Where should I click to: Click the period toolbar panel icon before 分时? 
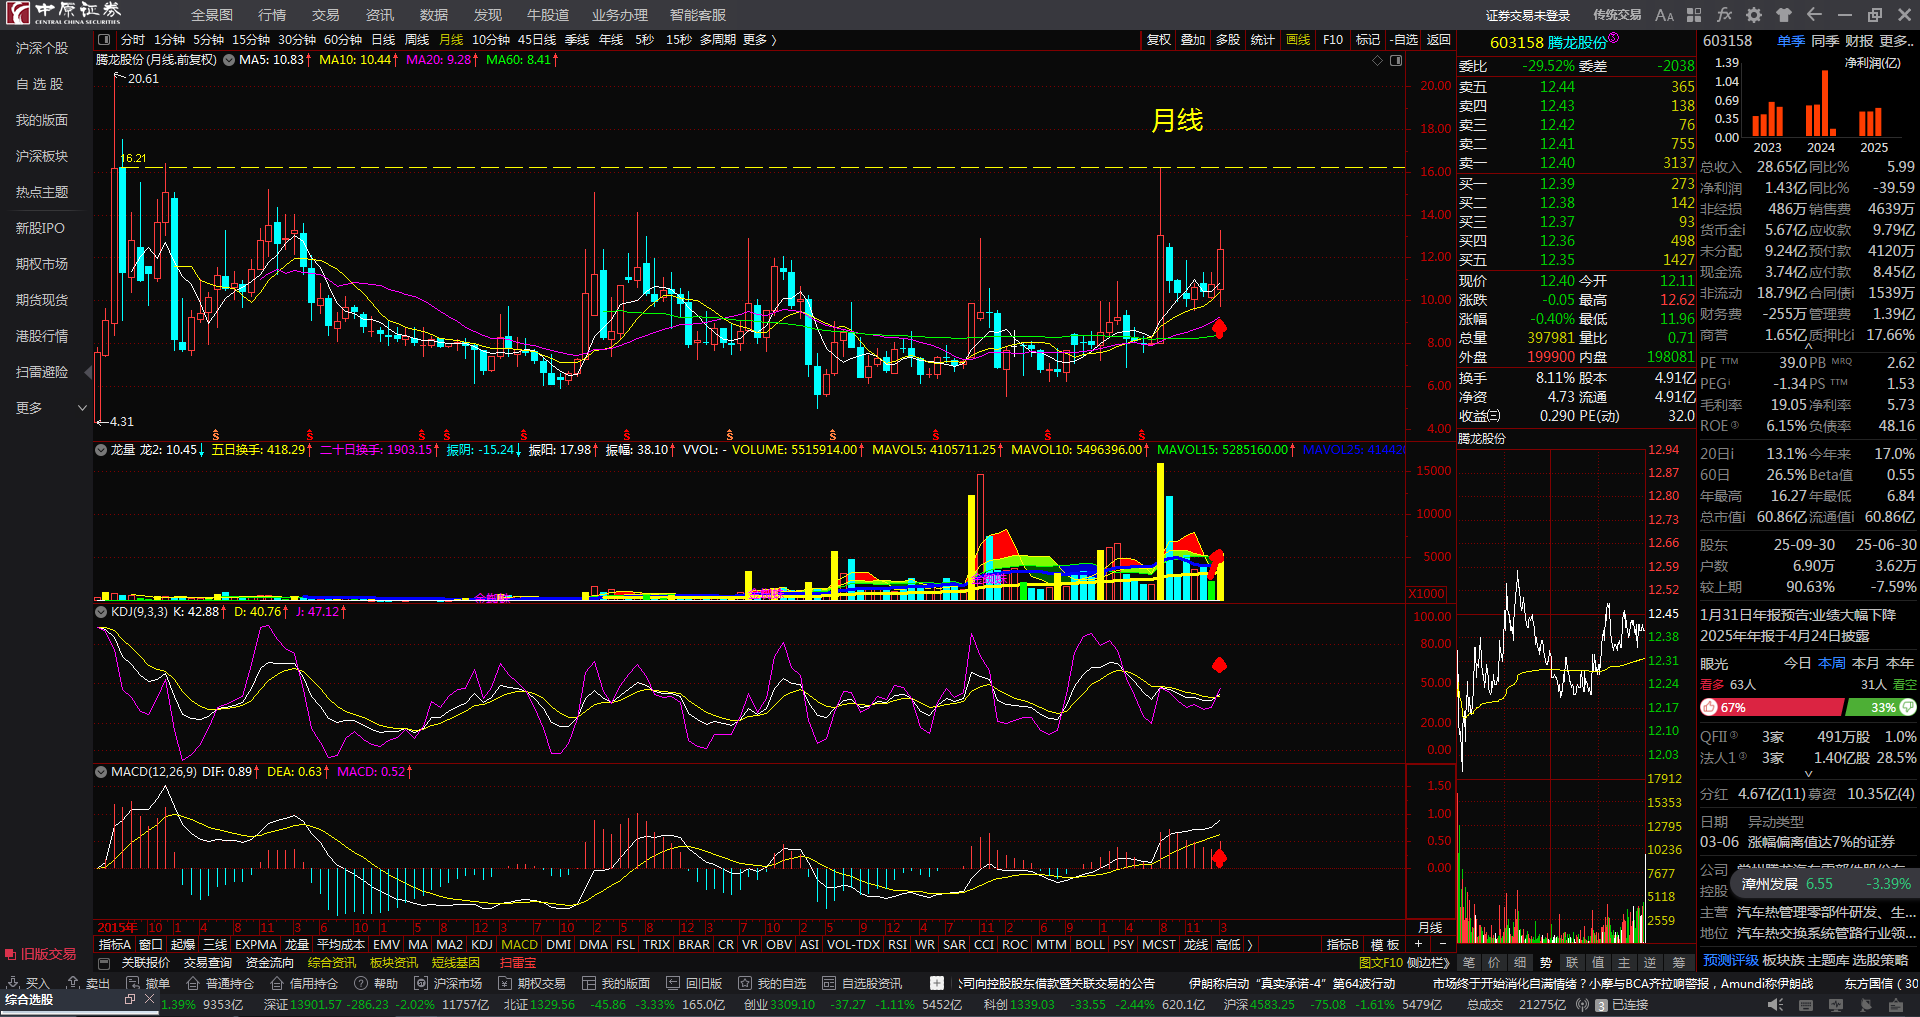pyautogui.click(x=104, y=40)
